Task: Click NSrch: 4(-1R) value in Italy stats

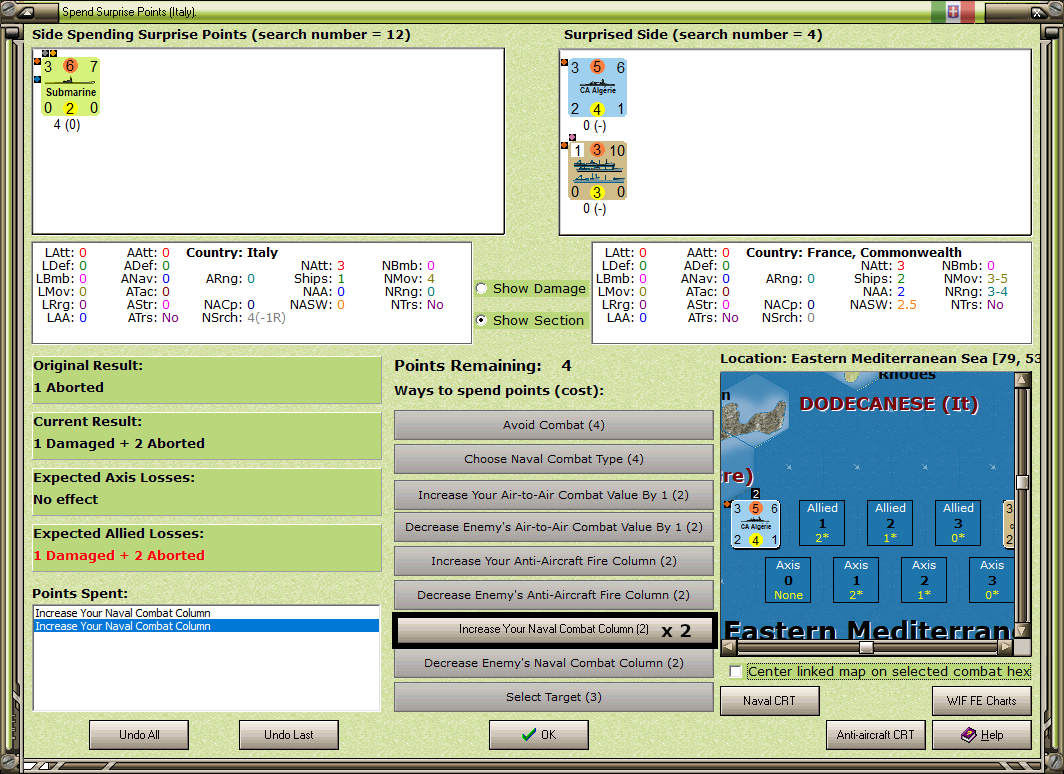Action: (266, 318)
